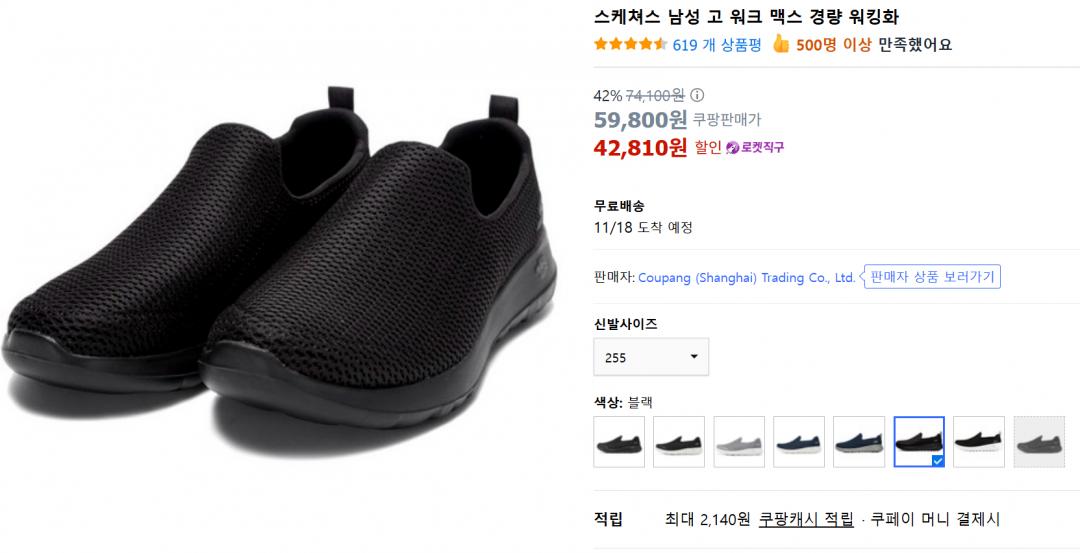Click the 쿠팡캐시 적립 link

[x=806, y=519]
